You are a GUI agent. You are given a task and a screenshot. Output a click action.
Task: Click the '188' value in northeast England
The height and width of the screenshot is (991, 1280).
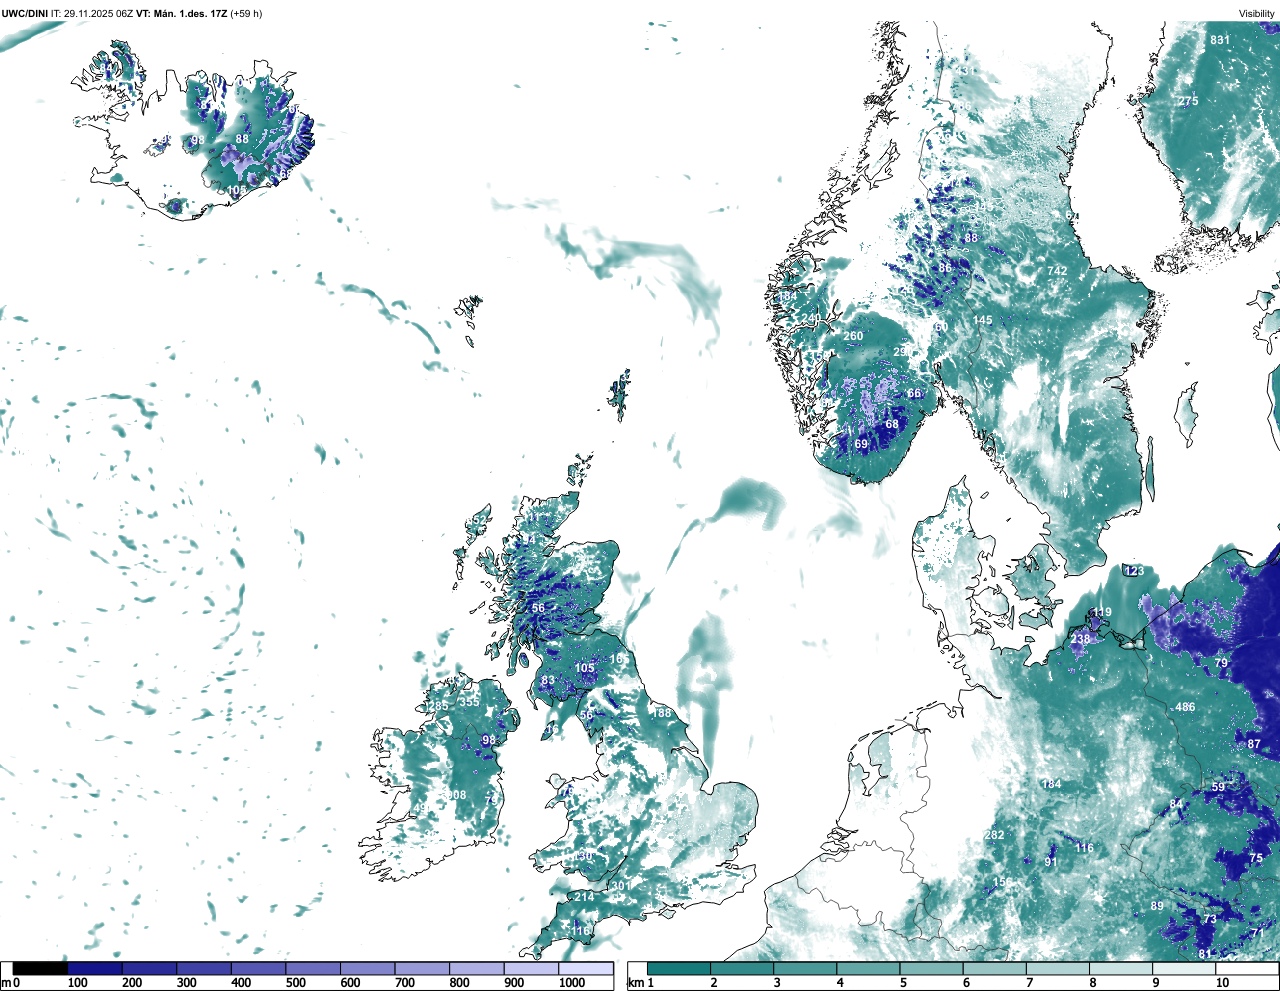coord(662,713)
